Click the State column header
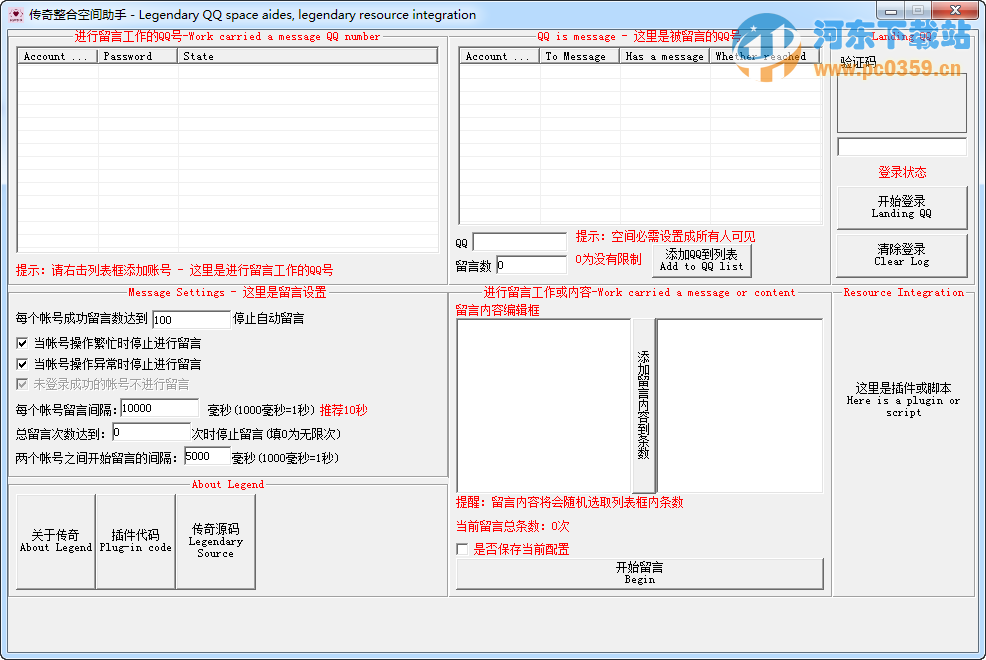This screenshot has height=660, width=986. pos(307,56)
